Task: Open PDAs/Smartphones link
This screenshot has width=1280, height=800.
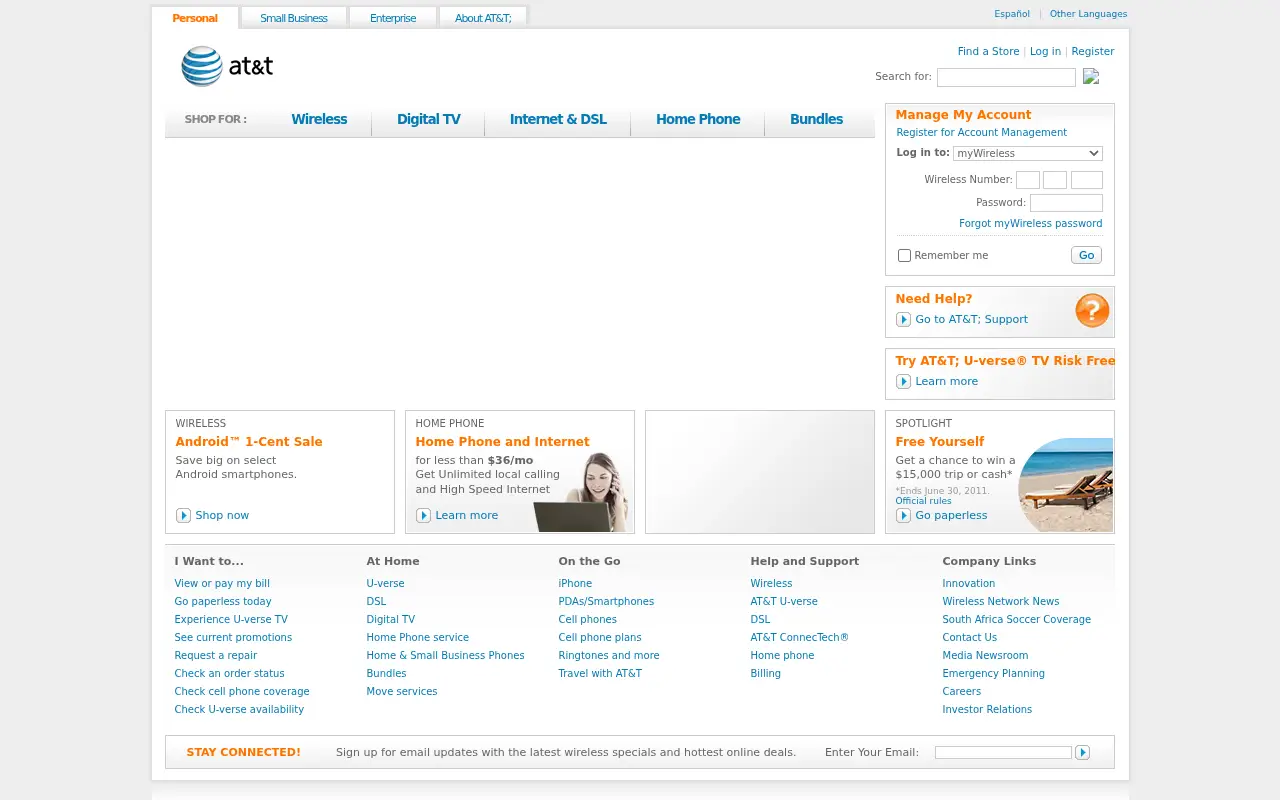Action: (x=606, y=602)
